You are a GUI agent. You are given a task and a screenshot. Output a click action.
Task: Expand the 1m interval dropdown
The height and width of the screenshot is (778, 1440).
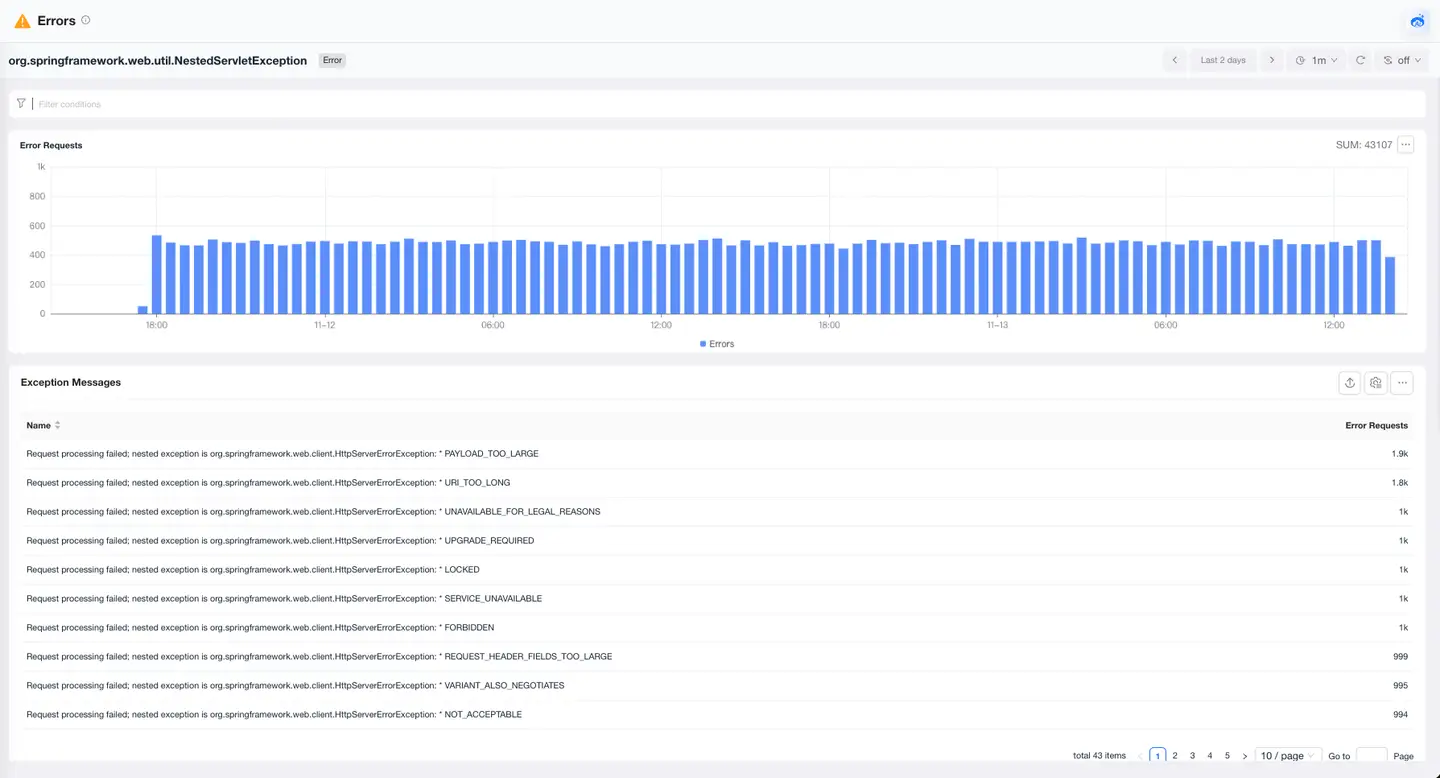coord(1316,60)
